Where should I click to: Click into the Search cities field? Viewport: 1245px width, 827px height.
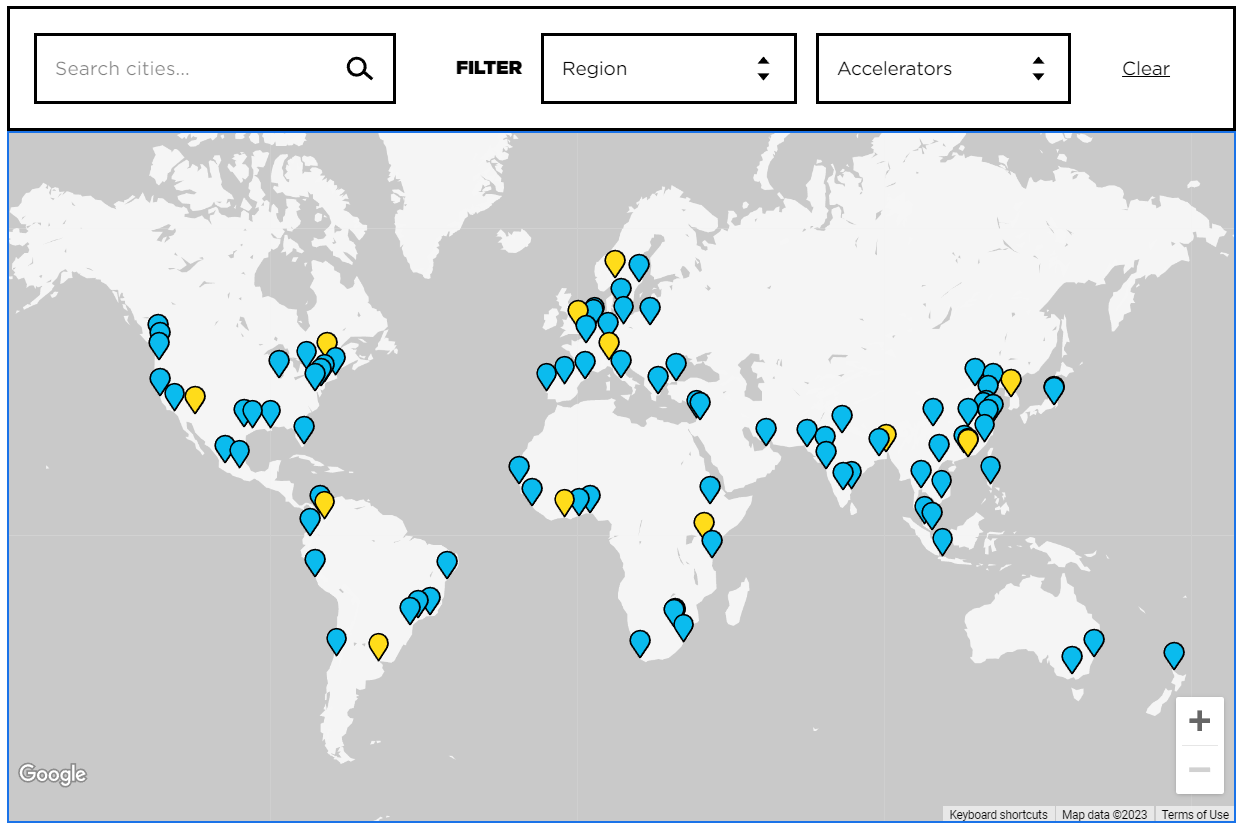(190, 69)
